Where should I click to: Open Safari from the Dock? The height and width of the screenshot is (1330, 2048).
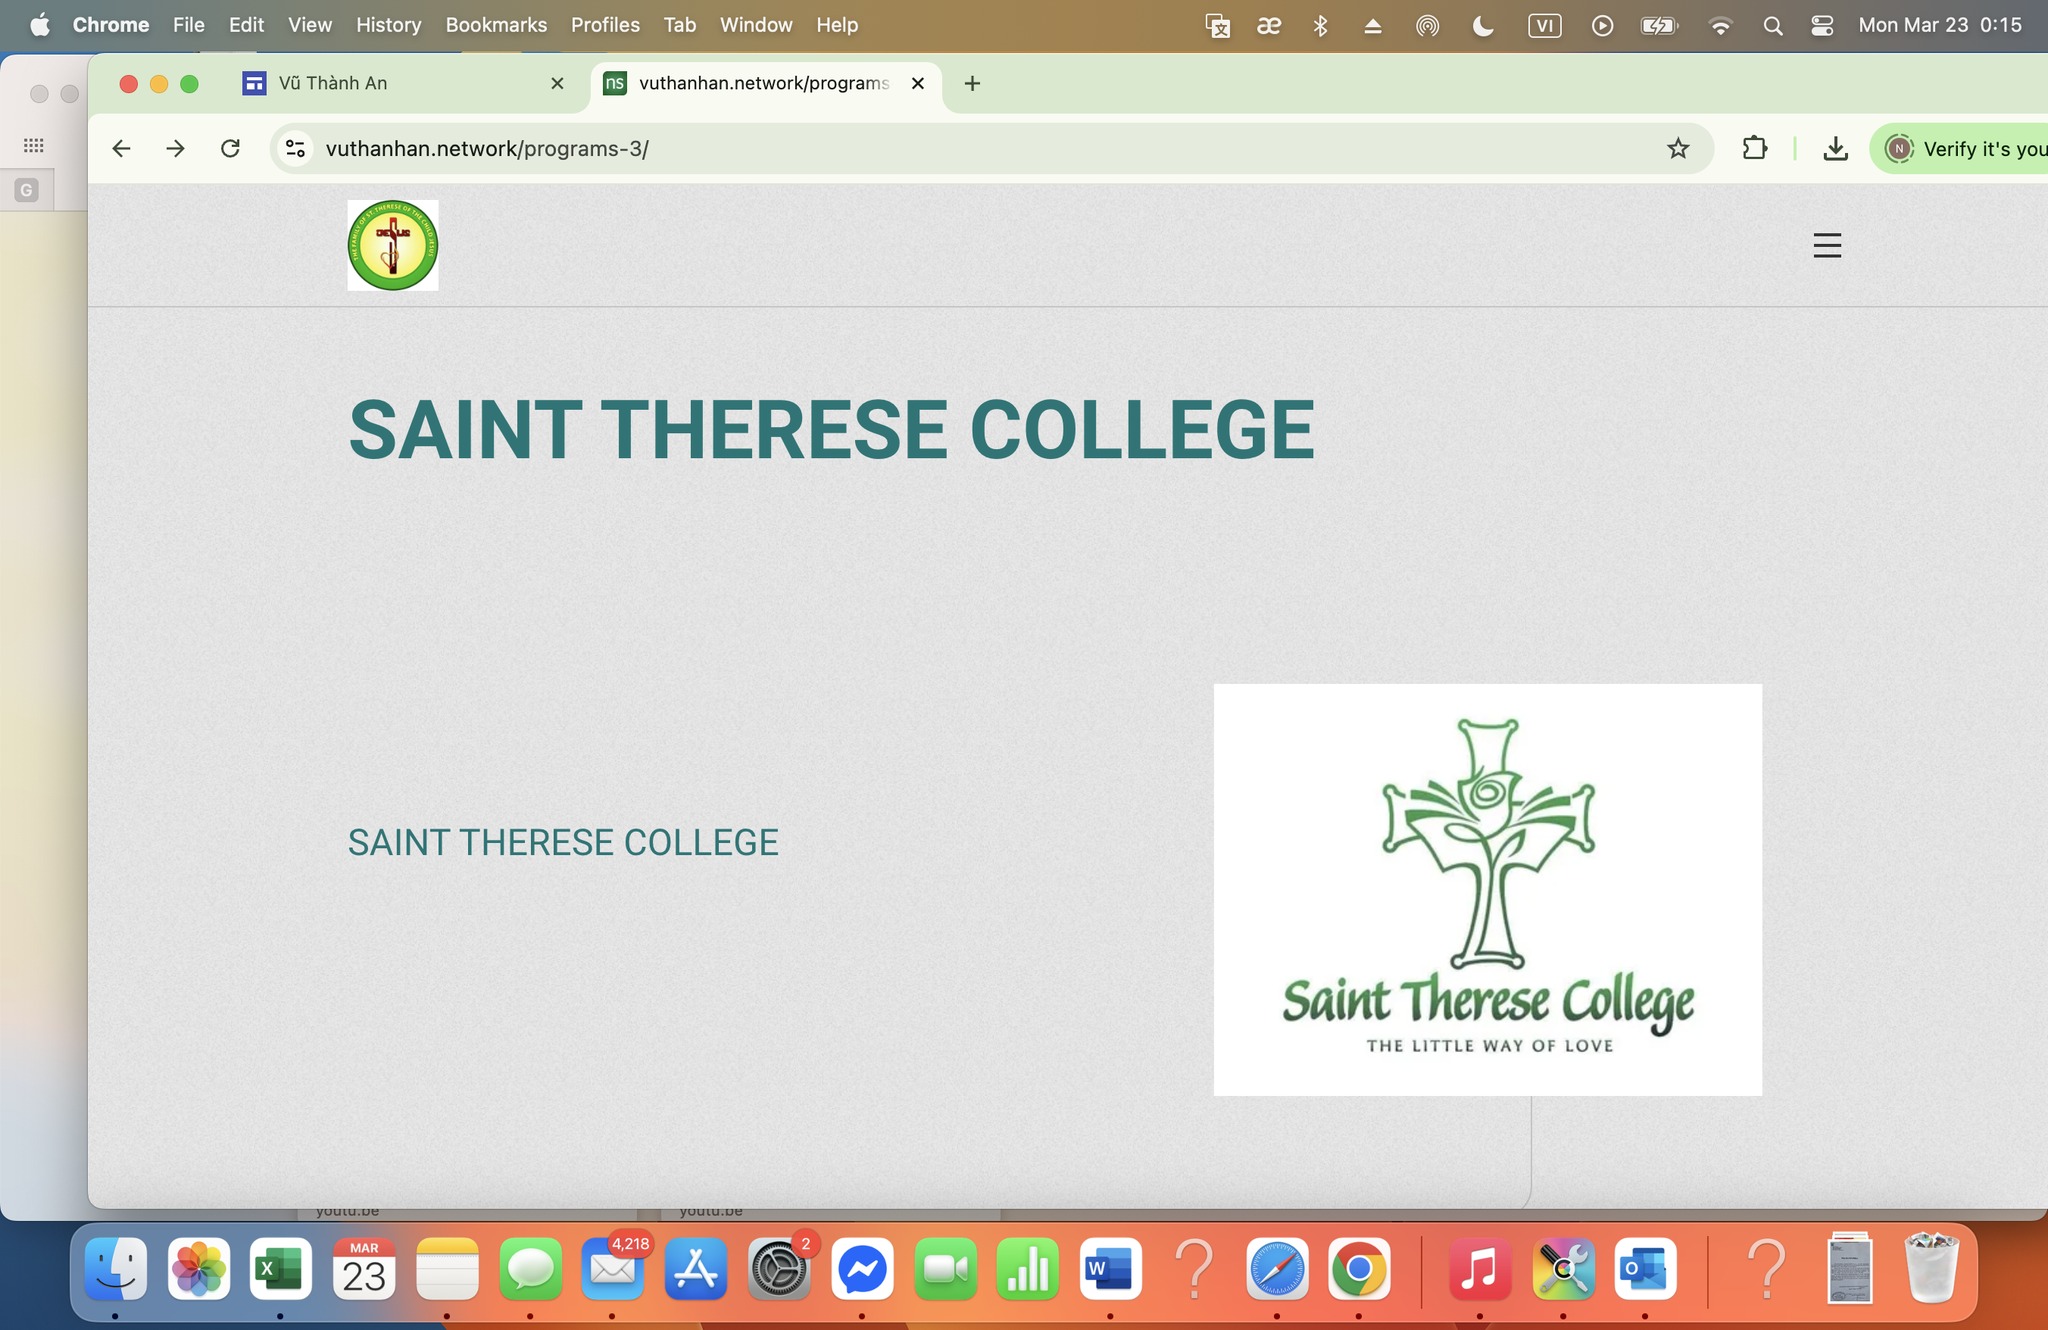tap(1277, 1269)
